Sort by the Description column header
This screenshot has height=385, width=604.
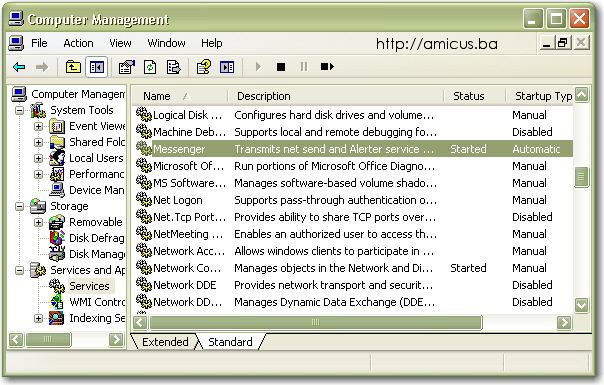[x=336, y=96]
